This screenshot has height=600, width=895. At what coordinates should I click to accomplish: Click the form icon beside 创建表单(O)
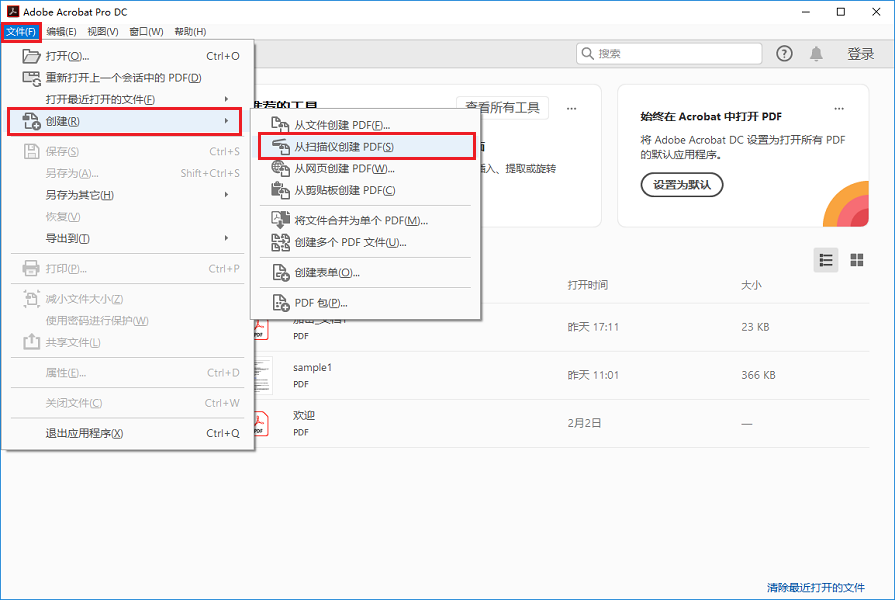pos(280,272)
